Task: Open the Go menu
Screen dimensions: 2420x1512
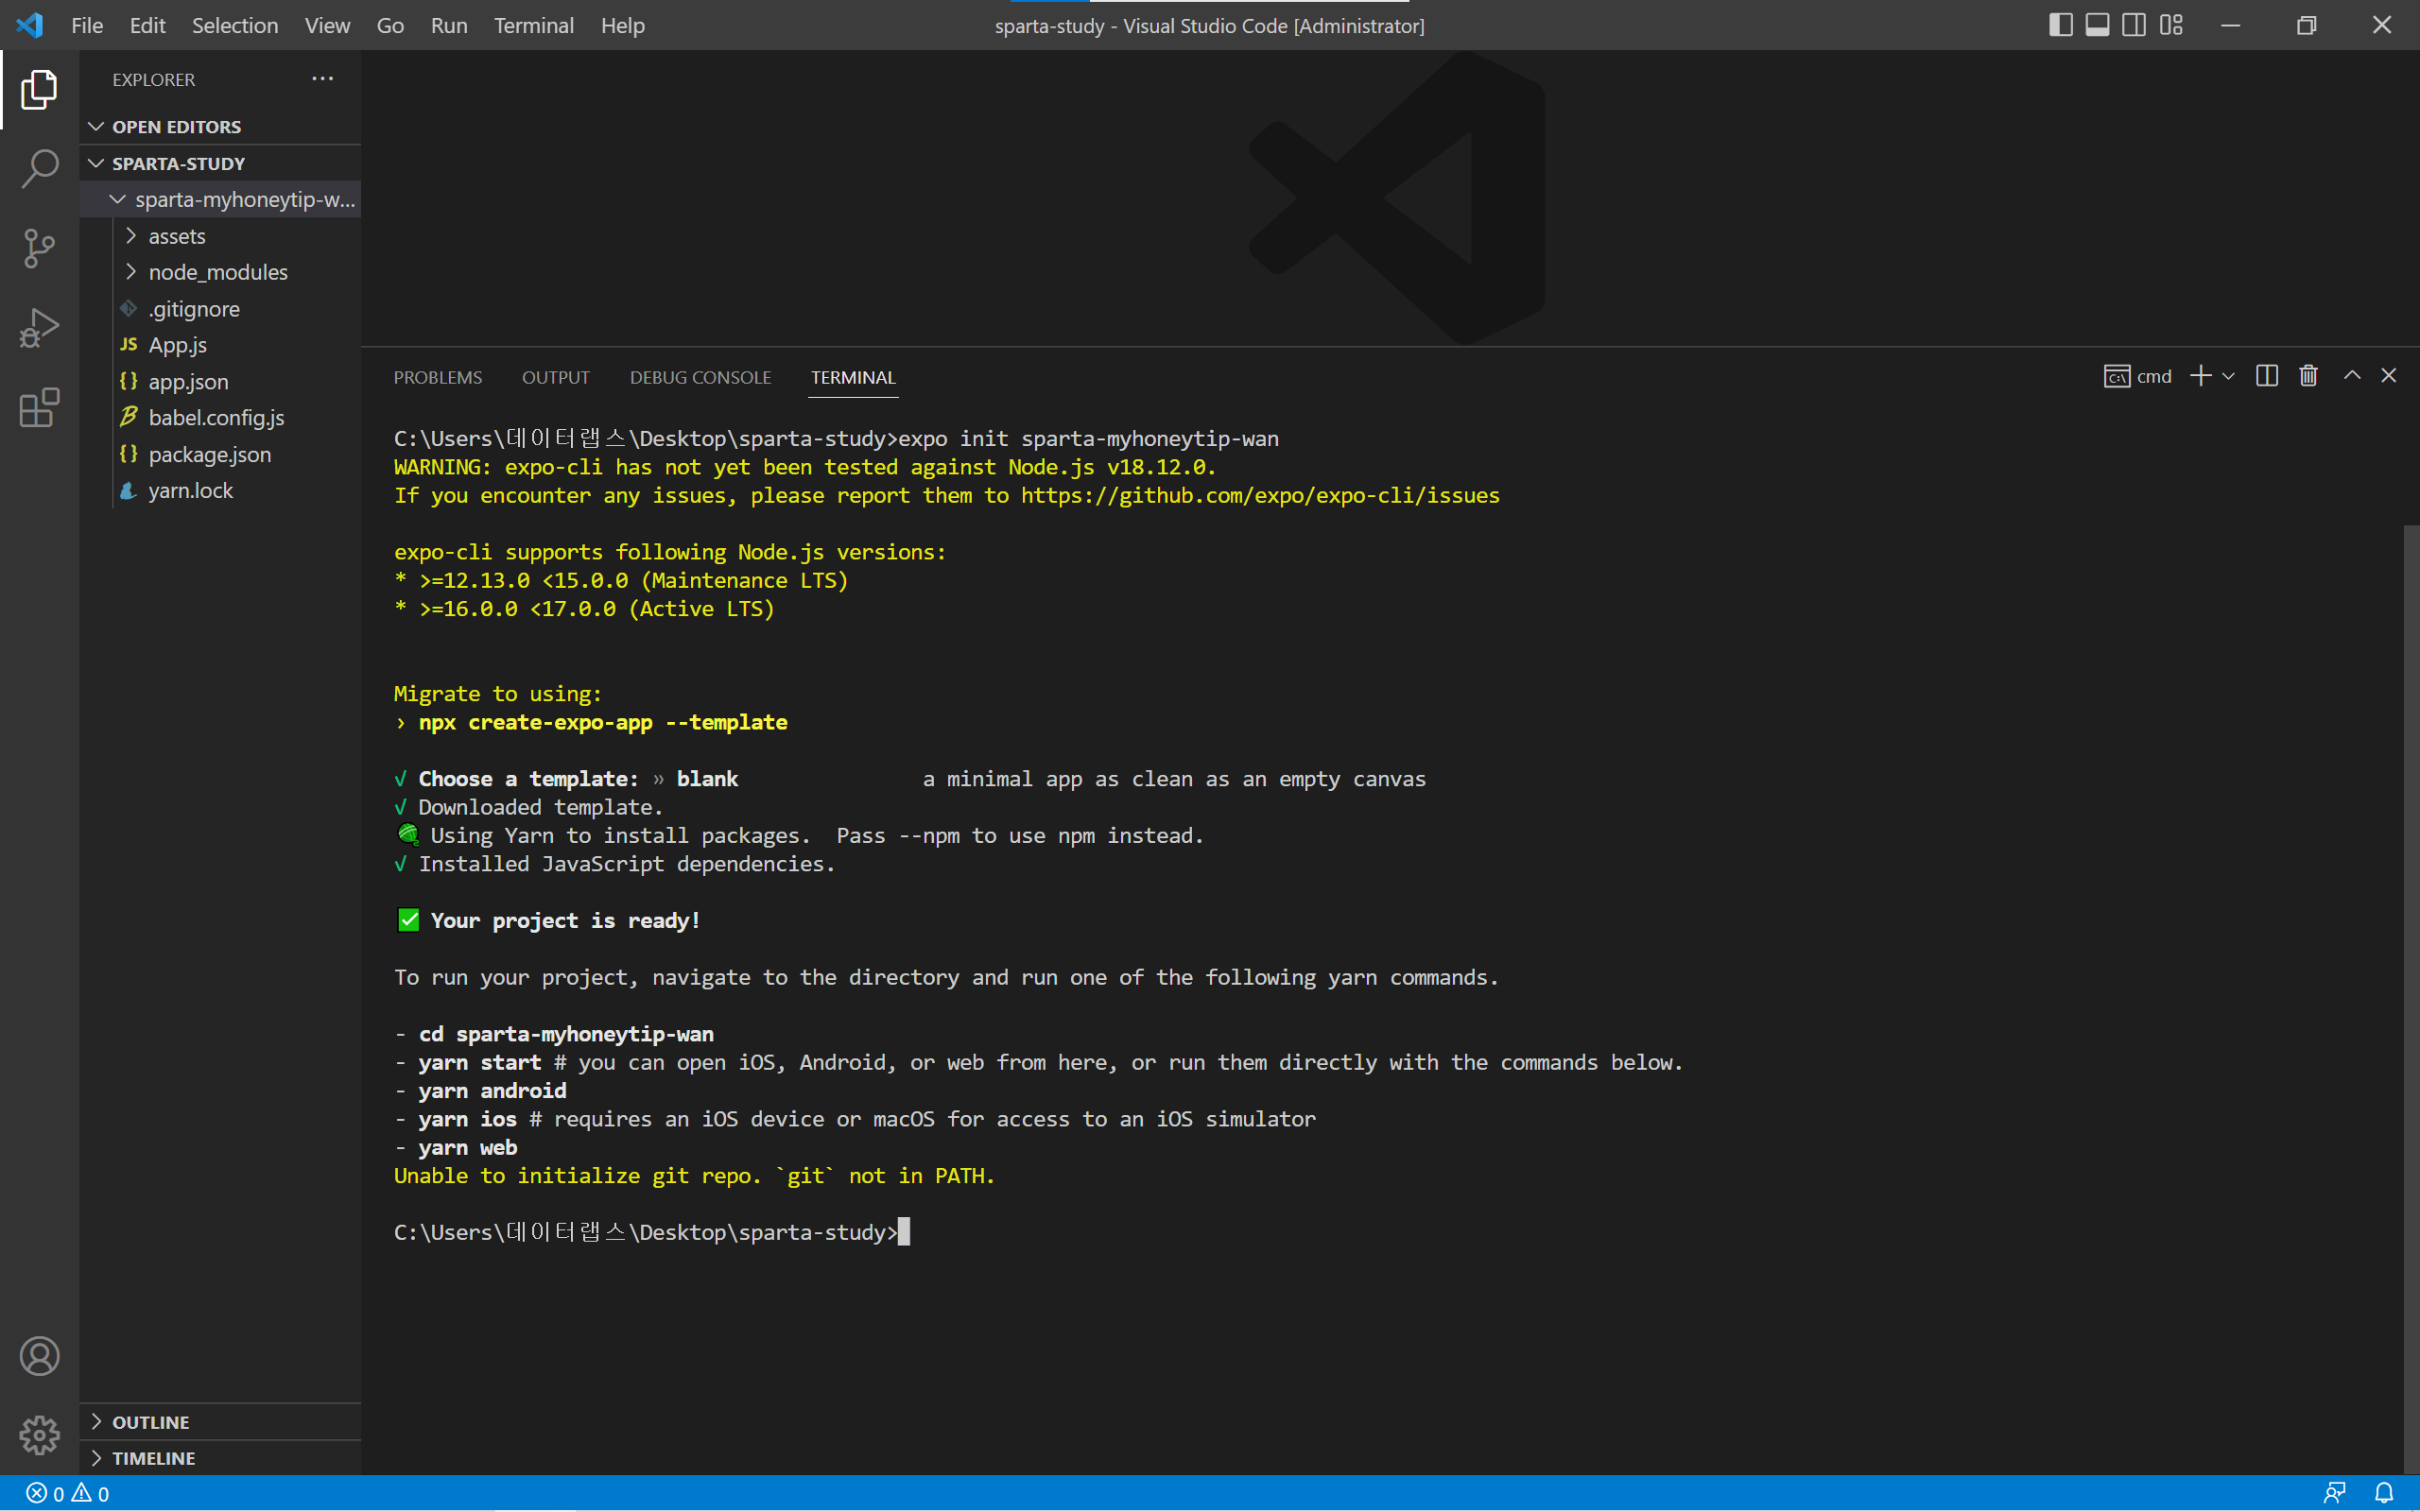Action: 390,25
